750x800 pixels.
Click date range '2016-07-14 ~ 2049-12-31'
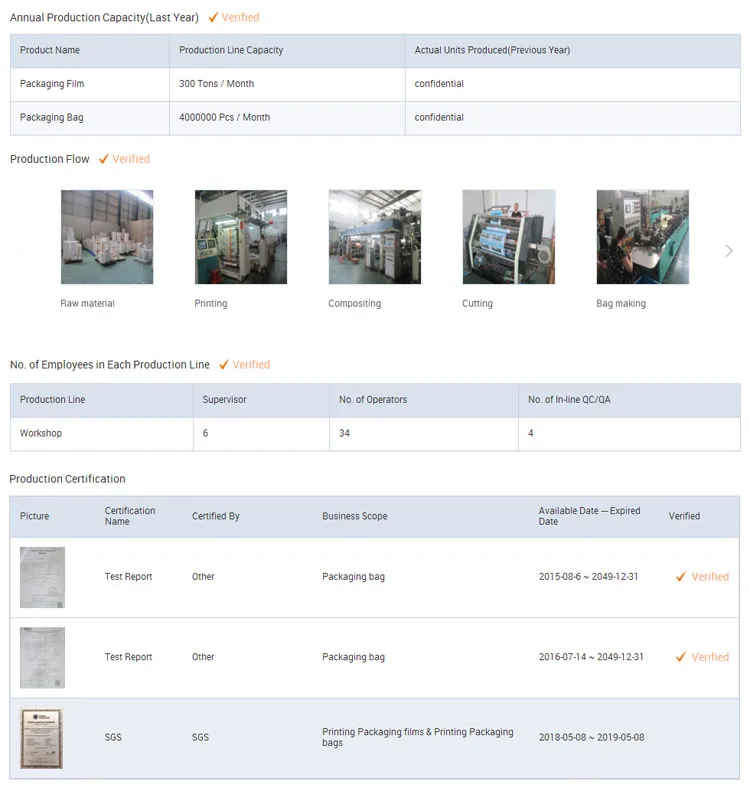(x=591, y=657)
